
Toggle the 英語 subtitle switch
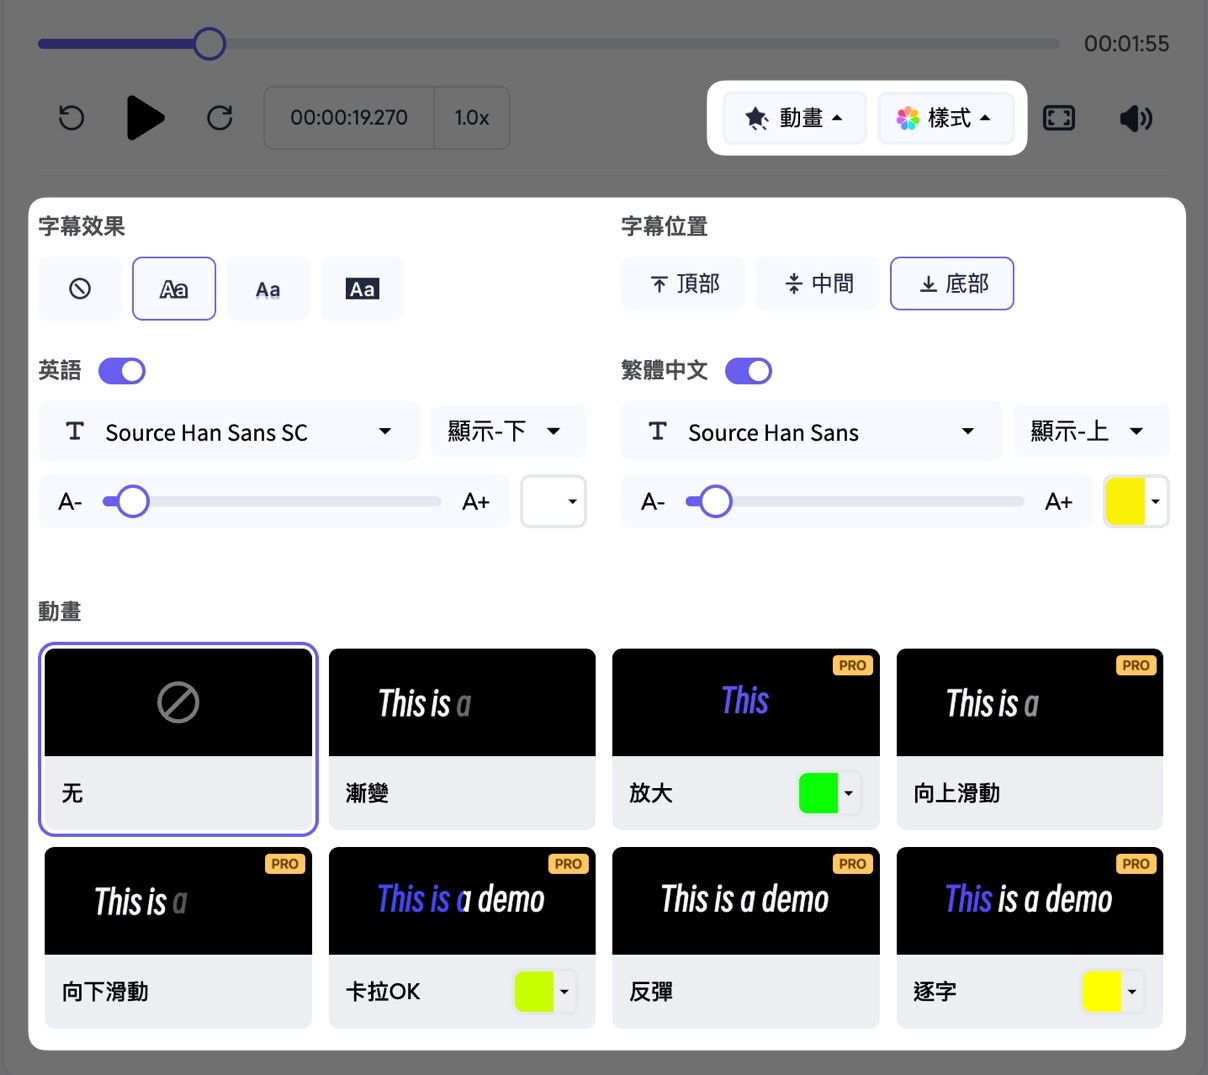tap(122, 371)
